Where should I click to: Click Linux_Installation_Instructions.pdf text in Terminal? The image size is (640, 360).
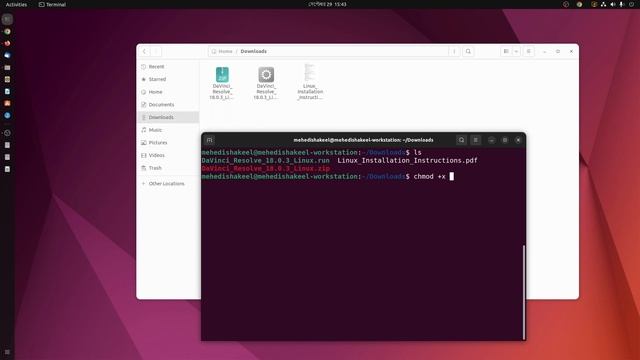point(407,160)
